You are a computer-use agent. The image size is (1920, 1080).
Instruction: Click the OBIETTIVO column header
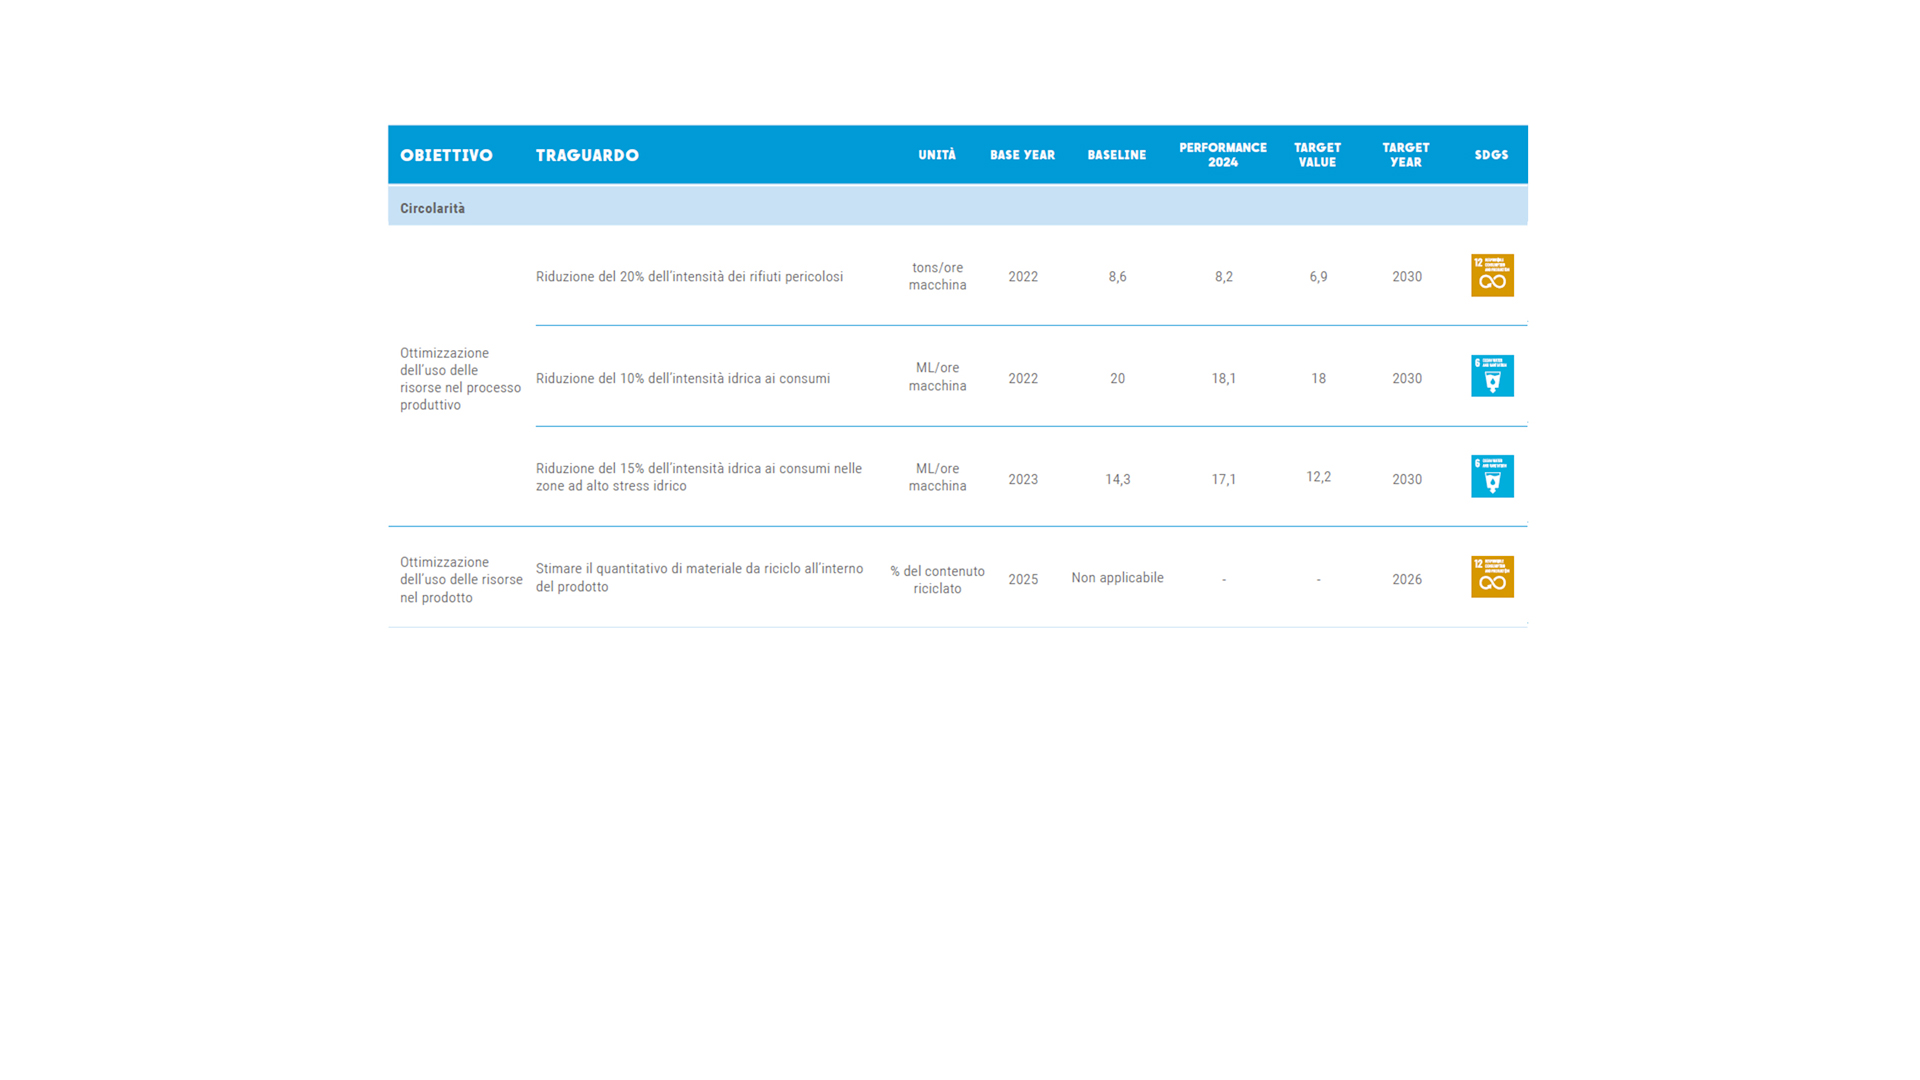[x=446, y=155]
